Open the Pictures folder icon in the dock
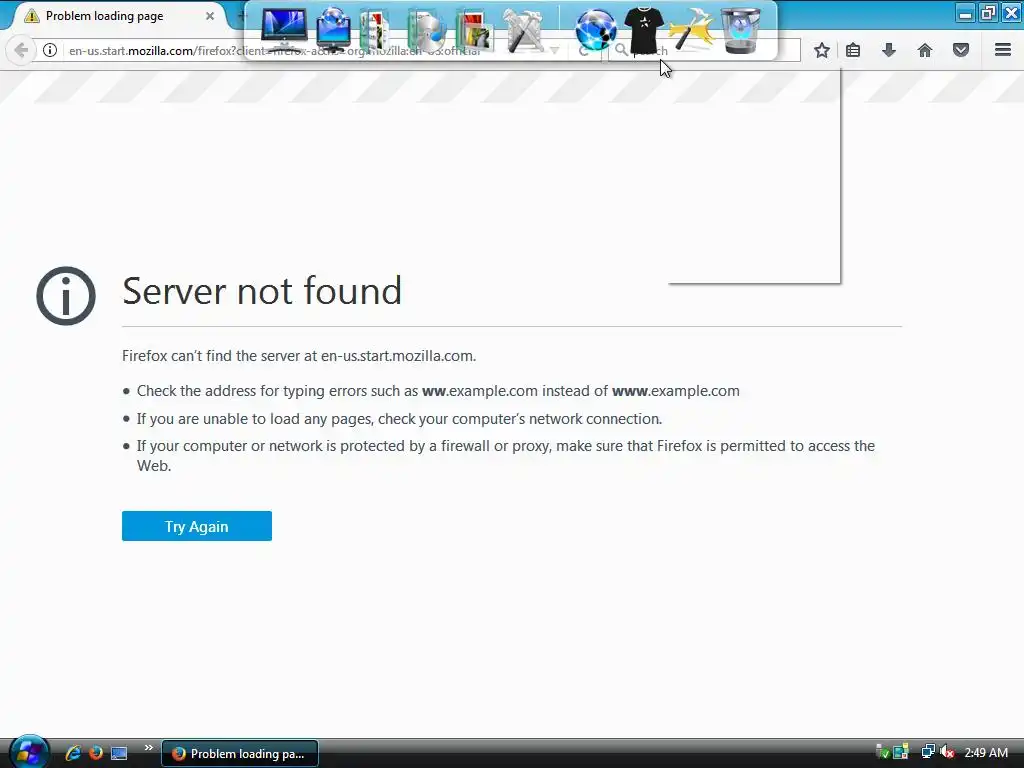 pyautogui.click(x=475, y=31)
